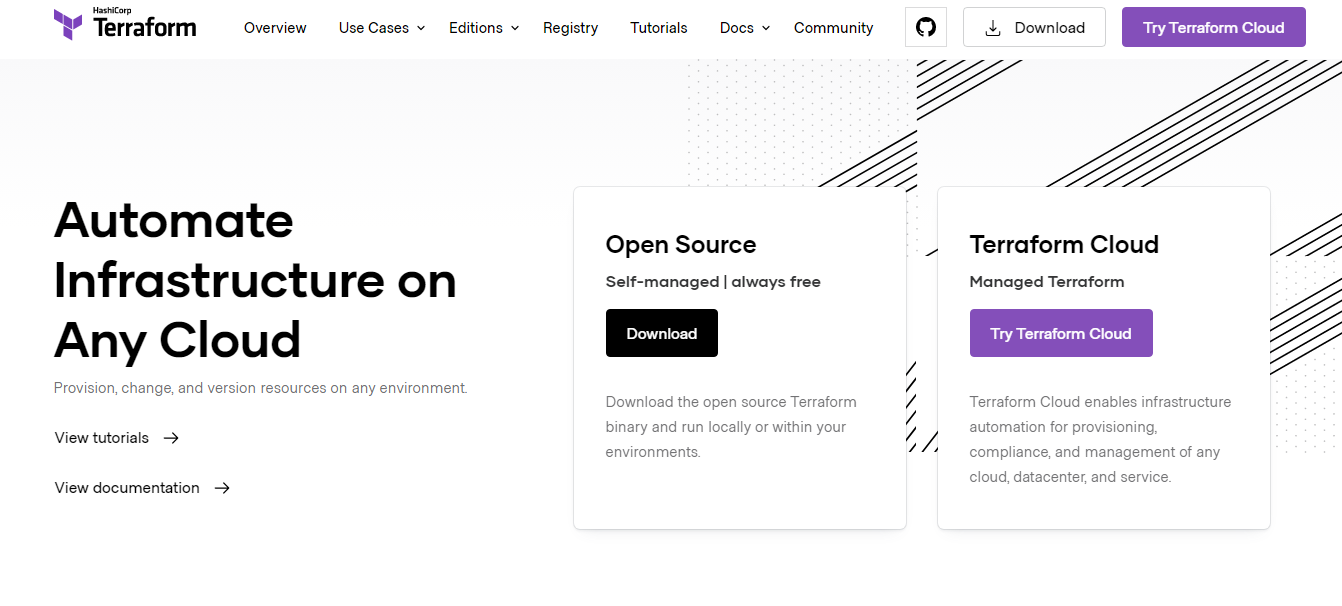Image resolution: width=1342 pixels, height=606 pixels.
Task: Open the Editions menu
Action: [484, 28]
